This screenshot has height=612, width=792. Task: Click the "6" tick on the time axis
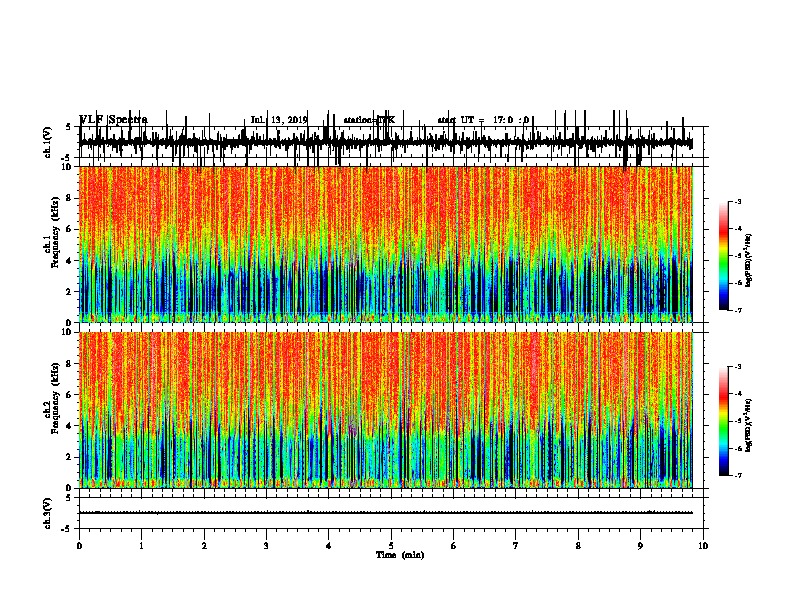(x=453, y=546)
